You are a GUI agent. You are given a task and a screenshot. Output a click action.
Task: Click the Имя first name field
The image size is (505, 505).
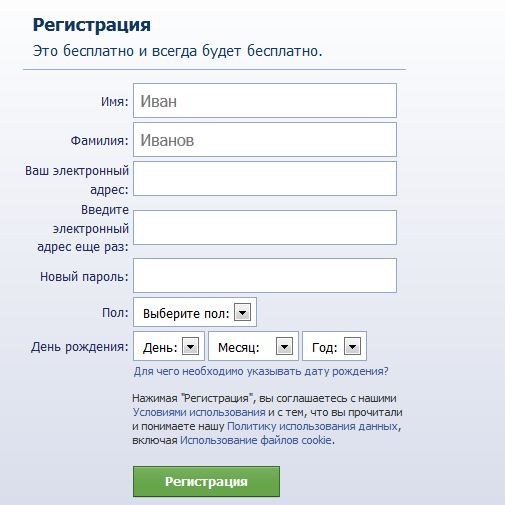pos(265,101)
